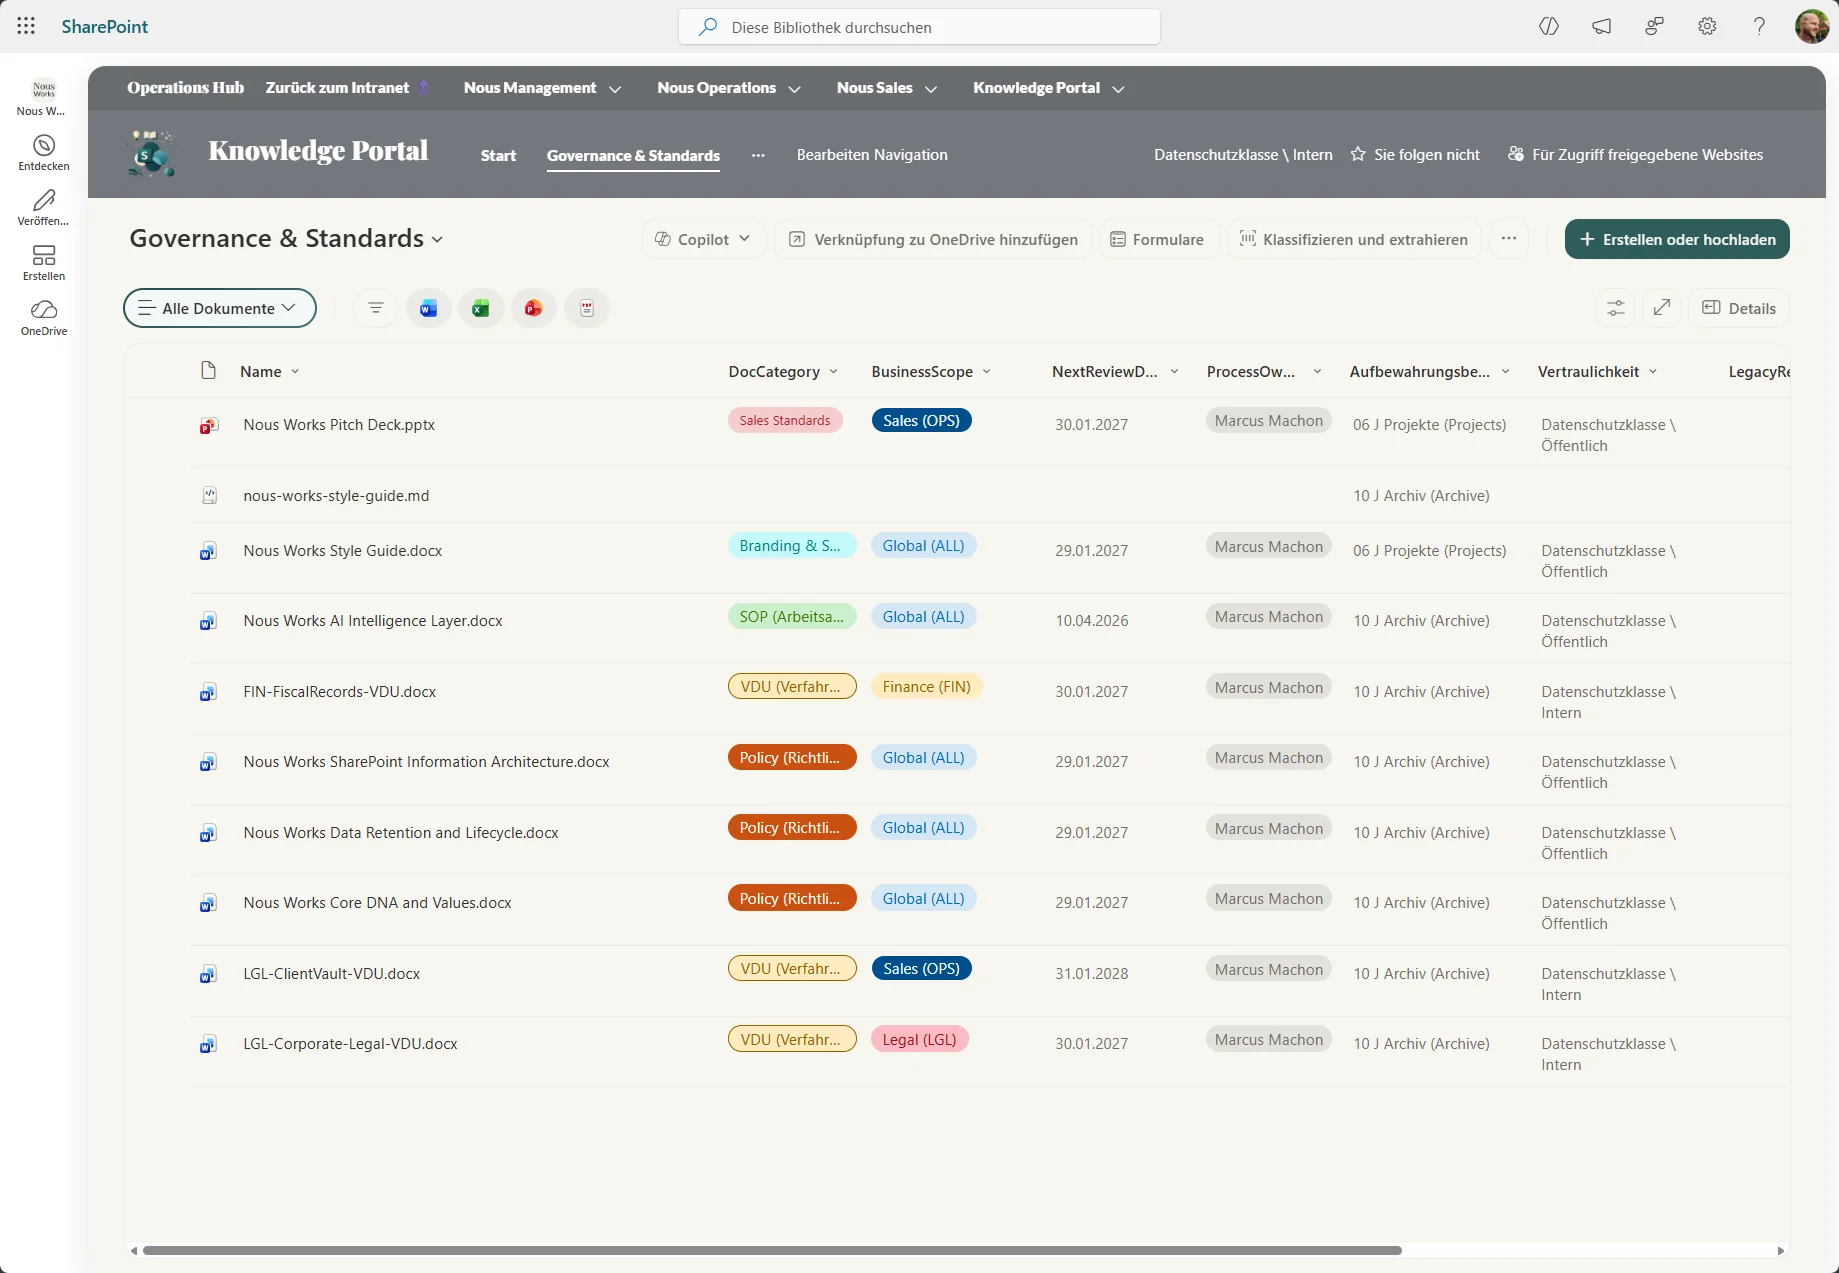Toggle the Details pane button
The width and height of the screenshot is (1839, 1273).
click(1739, 308)
